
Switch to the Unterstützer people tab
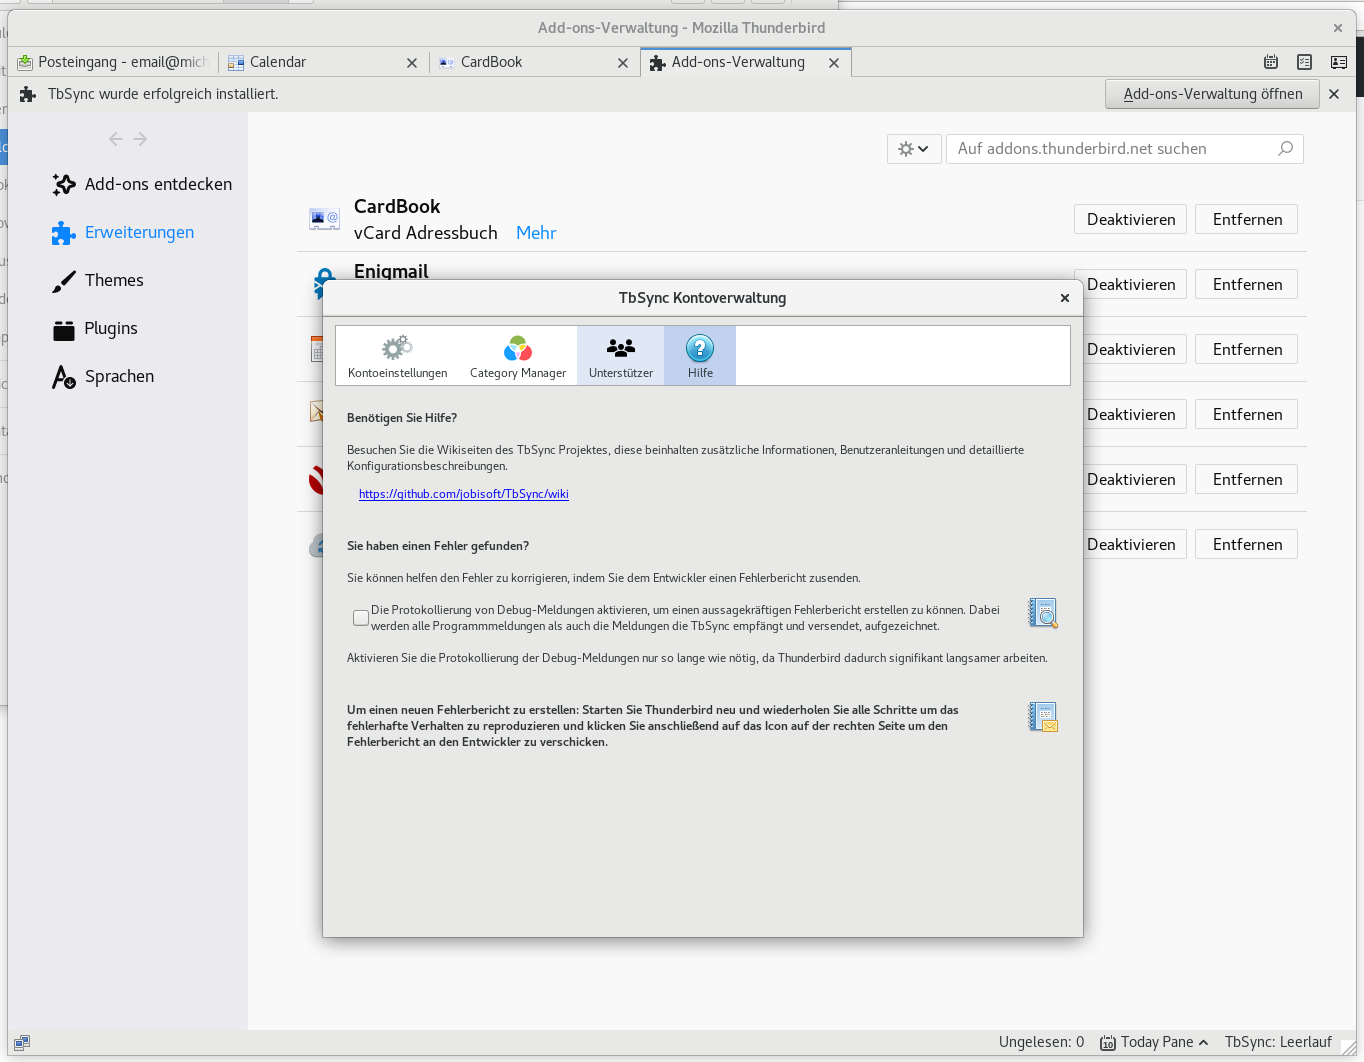tap(620, 356)
